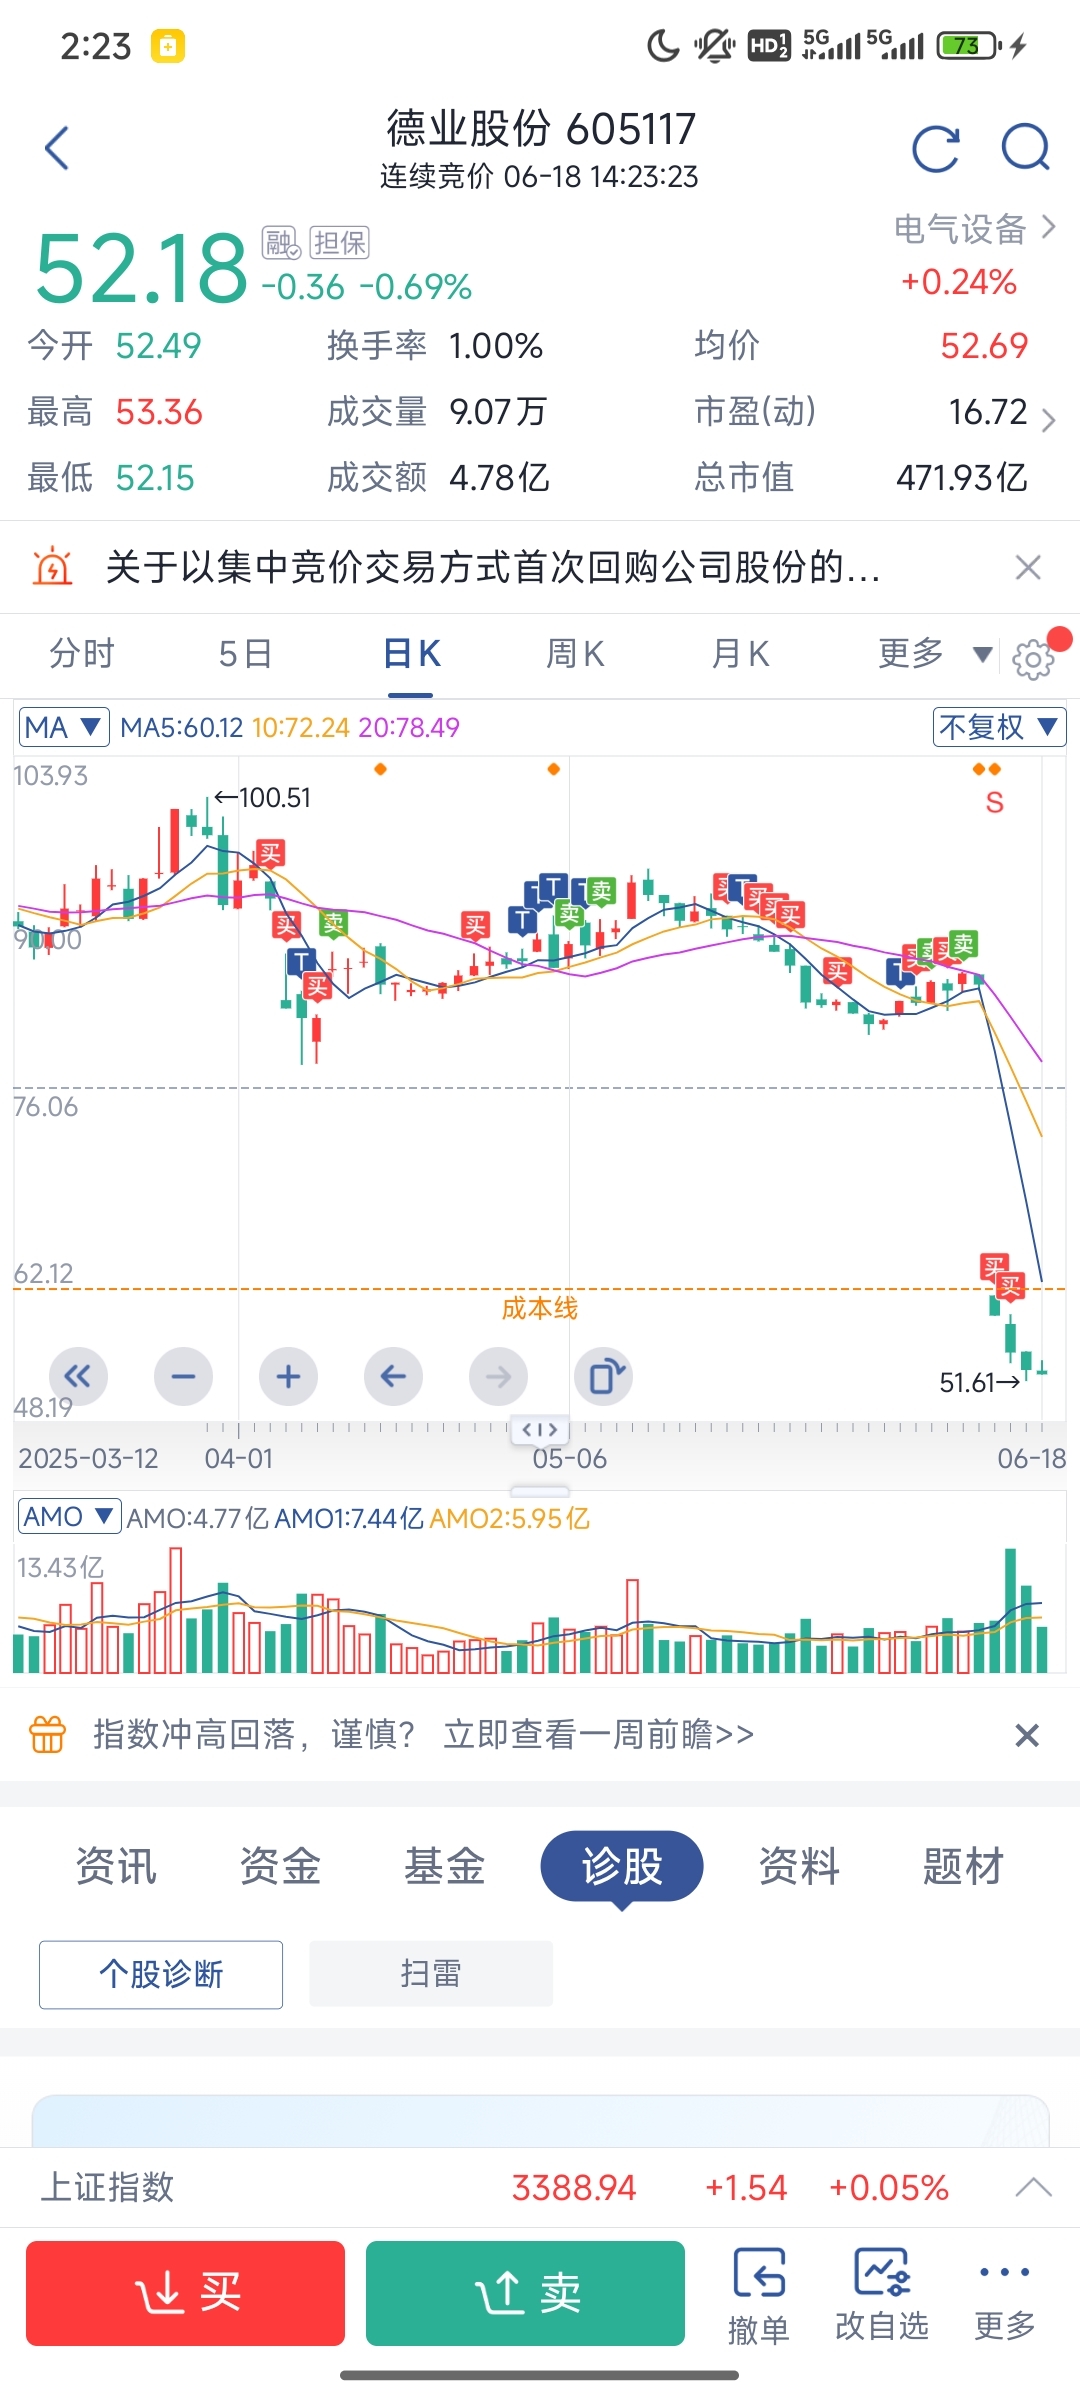Tap the gift icon in weekly preview banner

coord(48,1734)
